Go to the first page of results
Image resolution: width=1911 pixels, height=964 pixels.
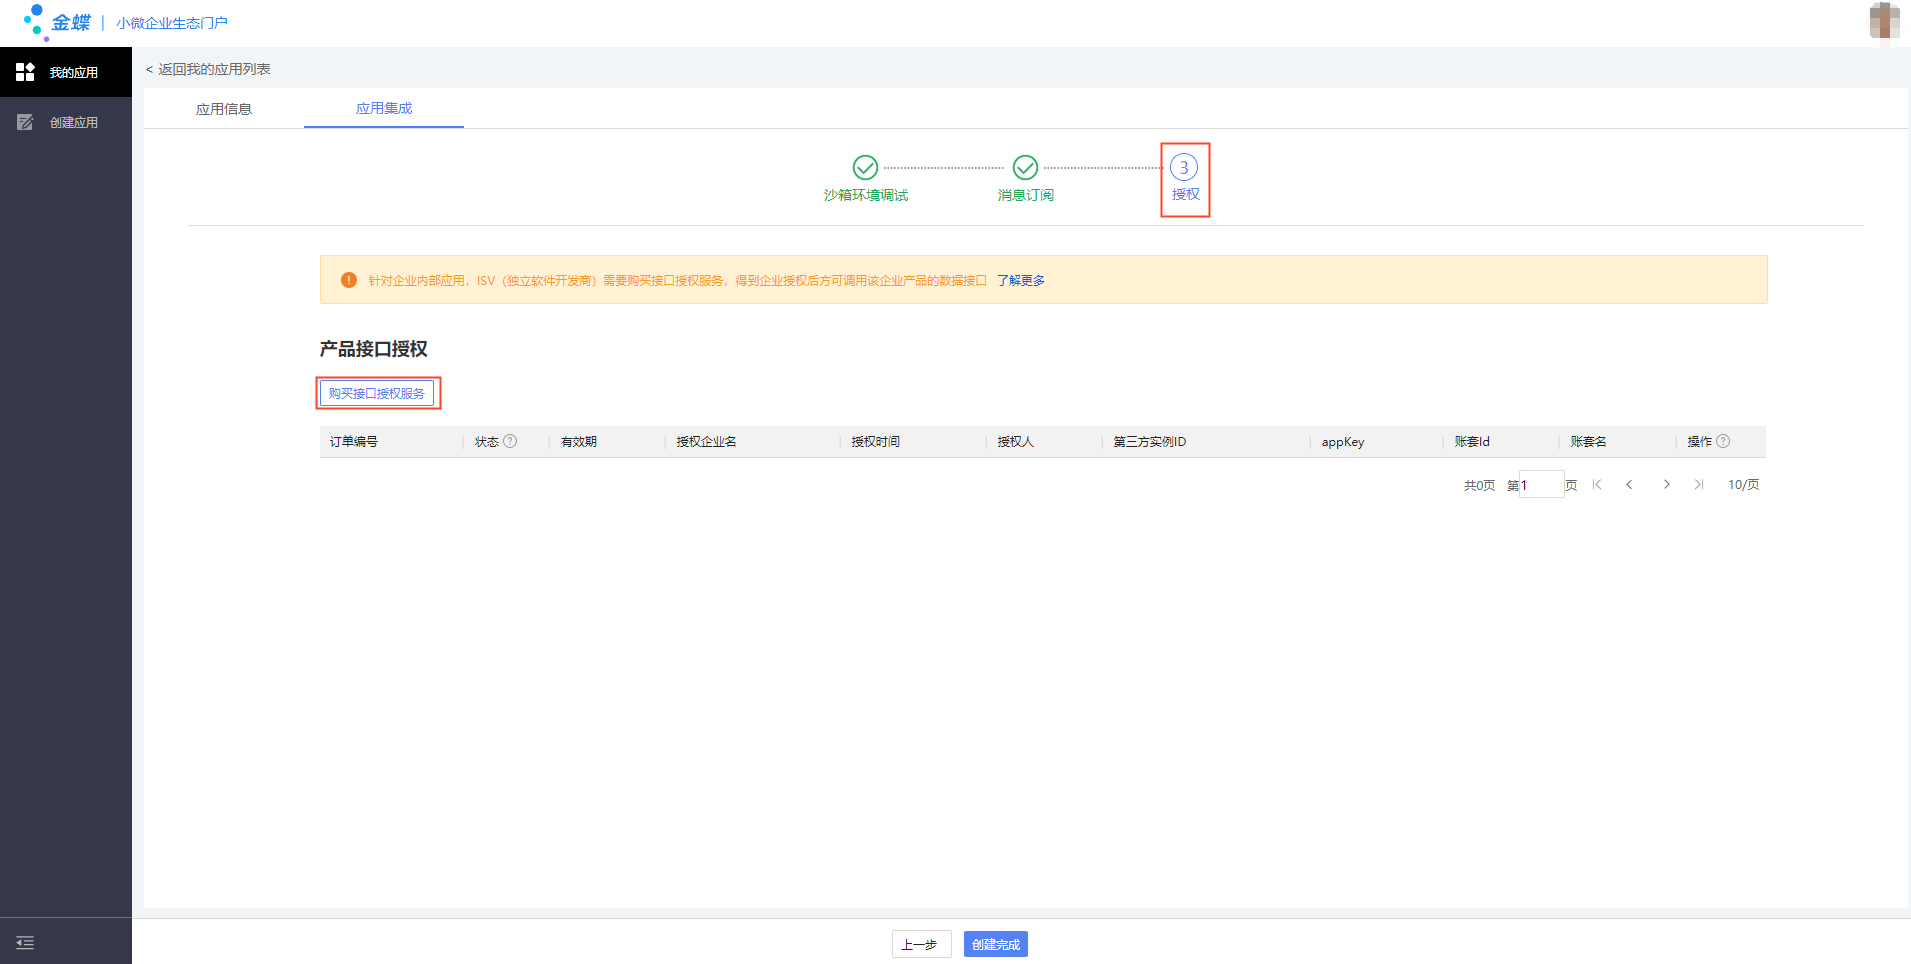1597,484
